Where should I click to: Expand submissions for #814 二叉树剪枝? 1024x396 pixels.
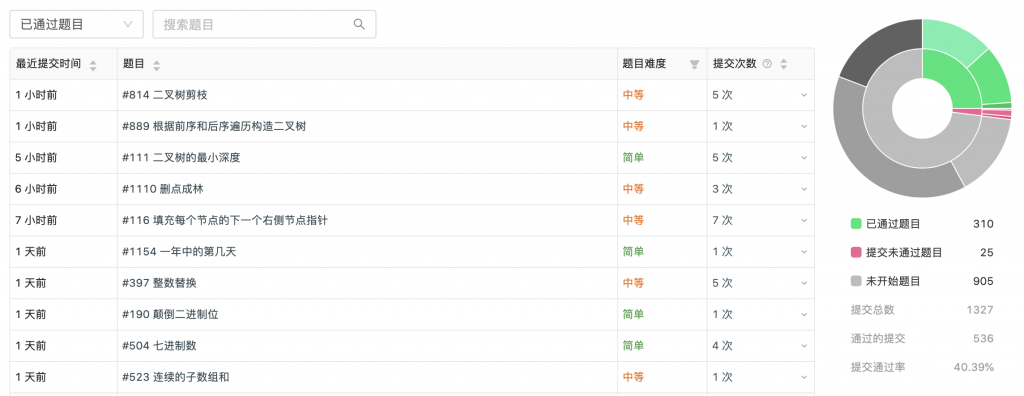pos(804,95)
